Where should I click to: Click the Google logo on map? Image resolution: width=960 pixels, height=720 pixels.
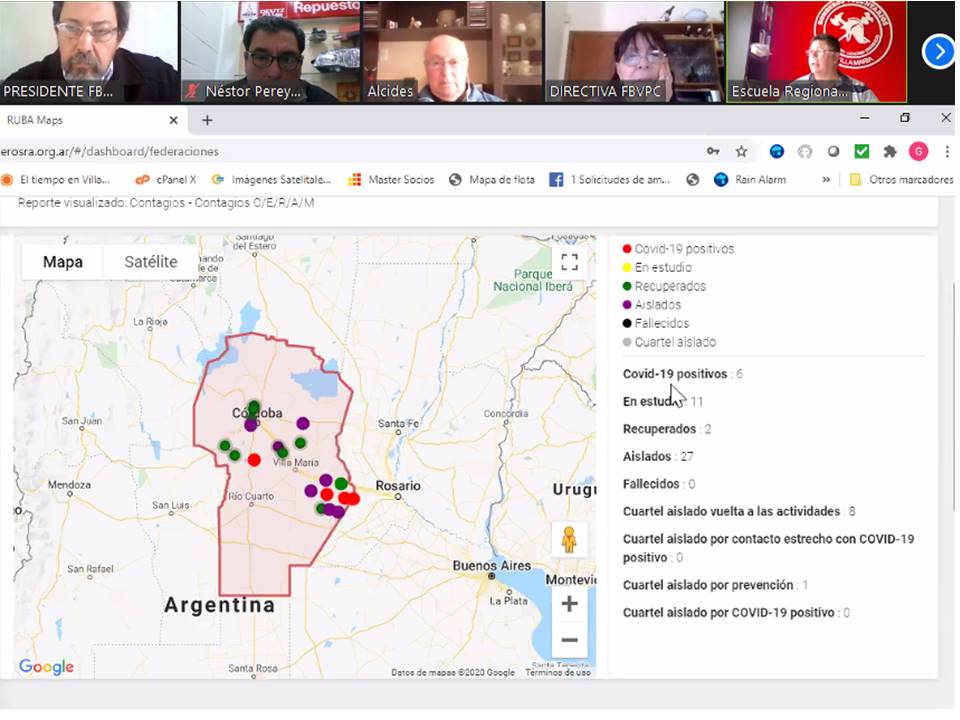tap(47, 667)
